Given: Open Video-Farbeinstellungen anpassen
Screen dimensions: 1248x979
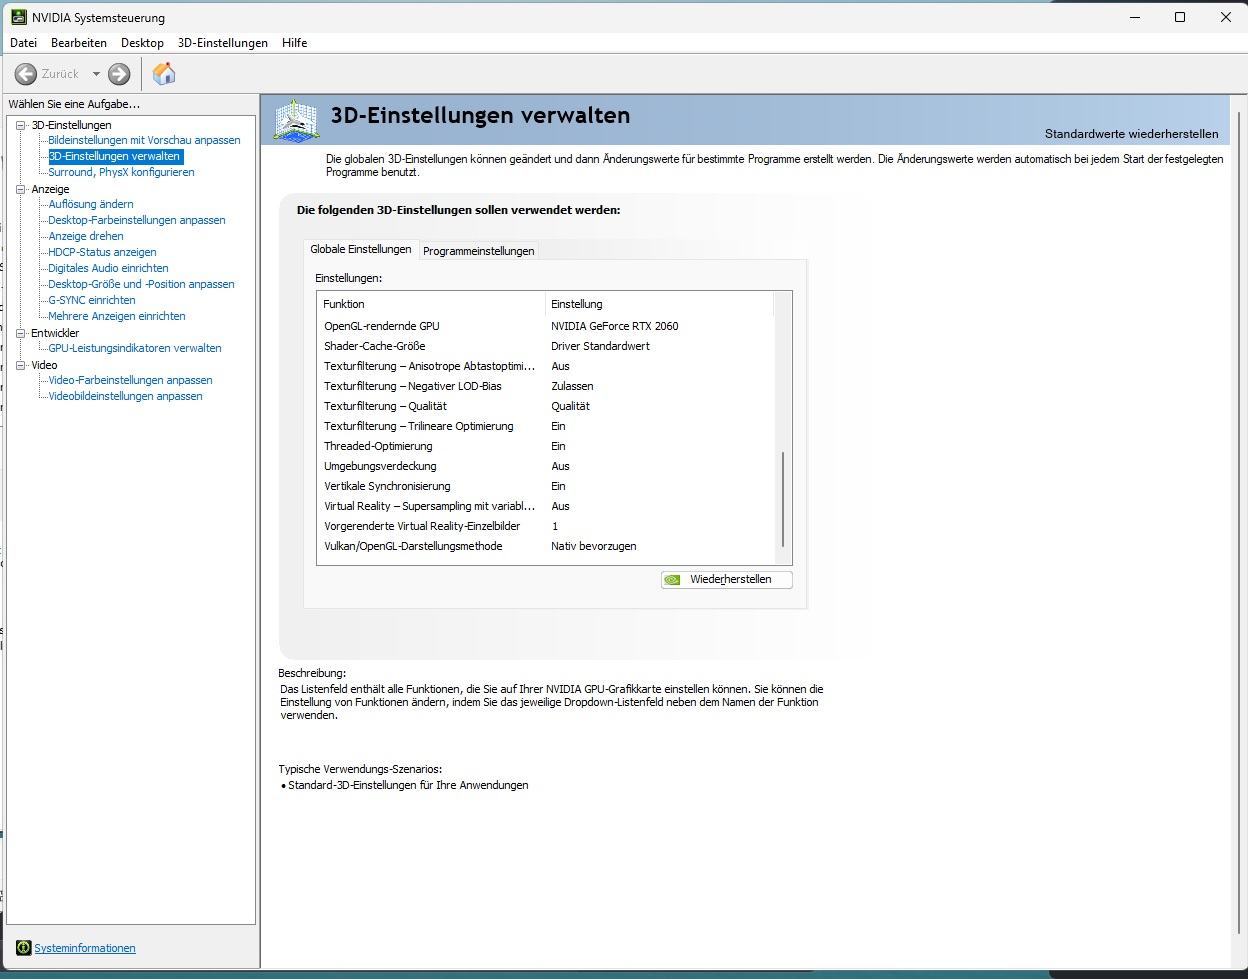Looking at the screenshot, I should pyautogui.click(x=130, y=380).
